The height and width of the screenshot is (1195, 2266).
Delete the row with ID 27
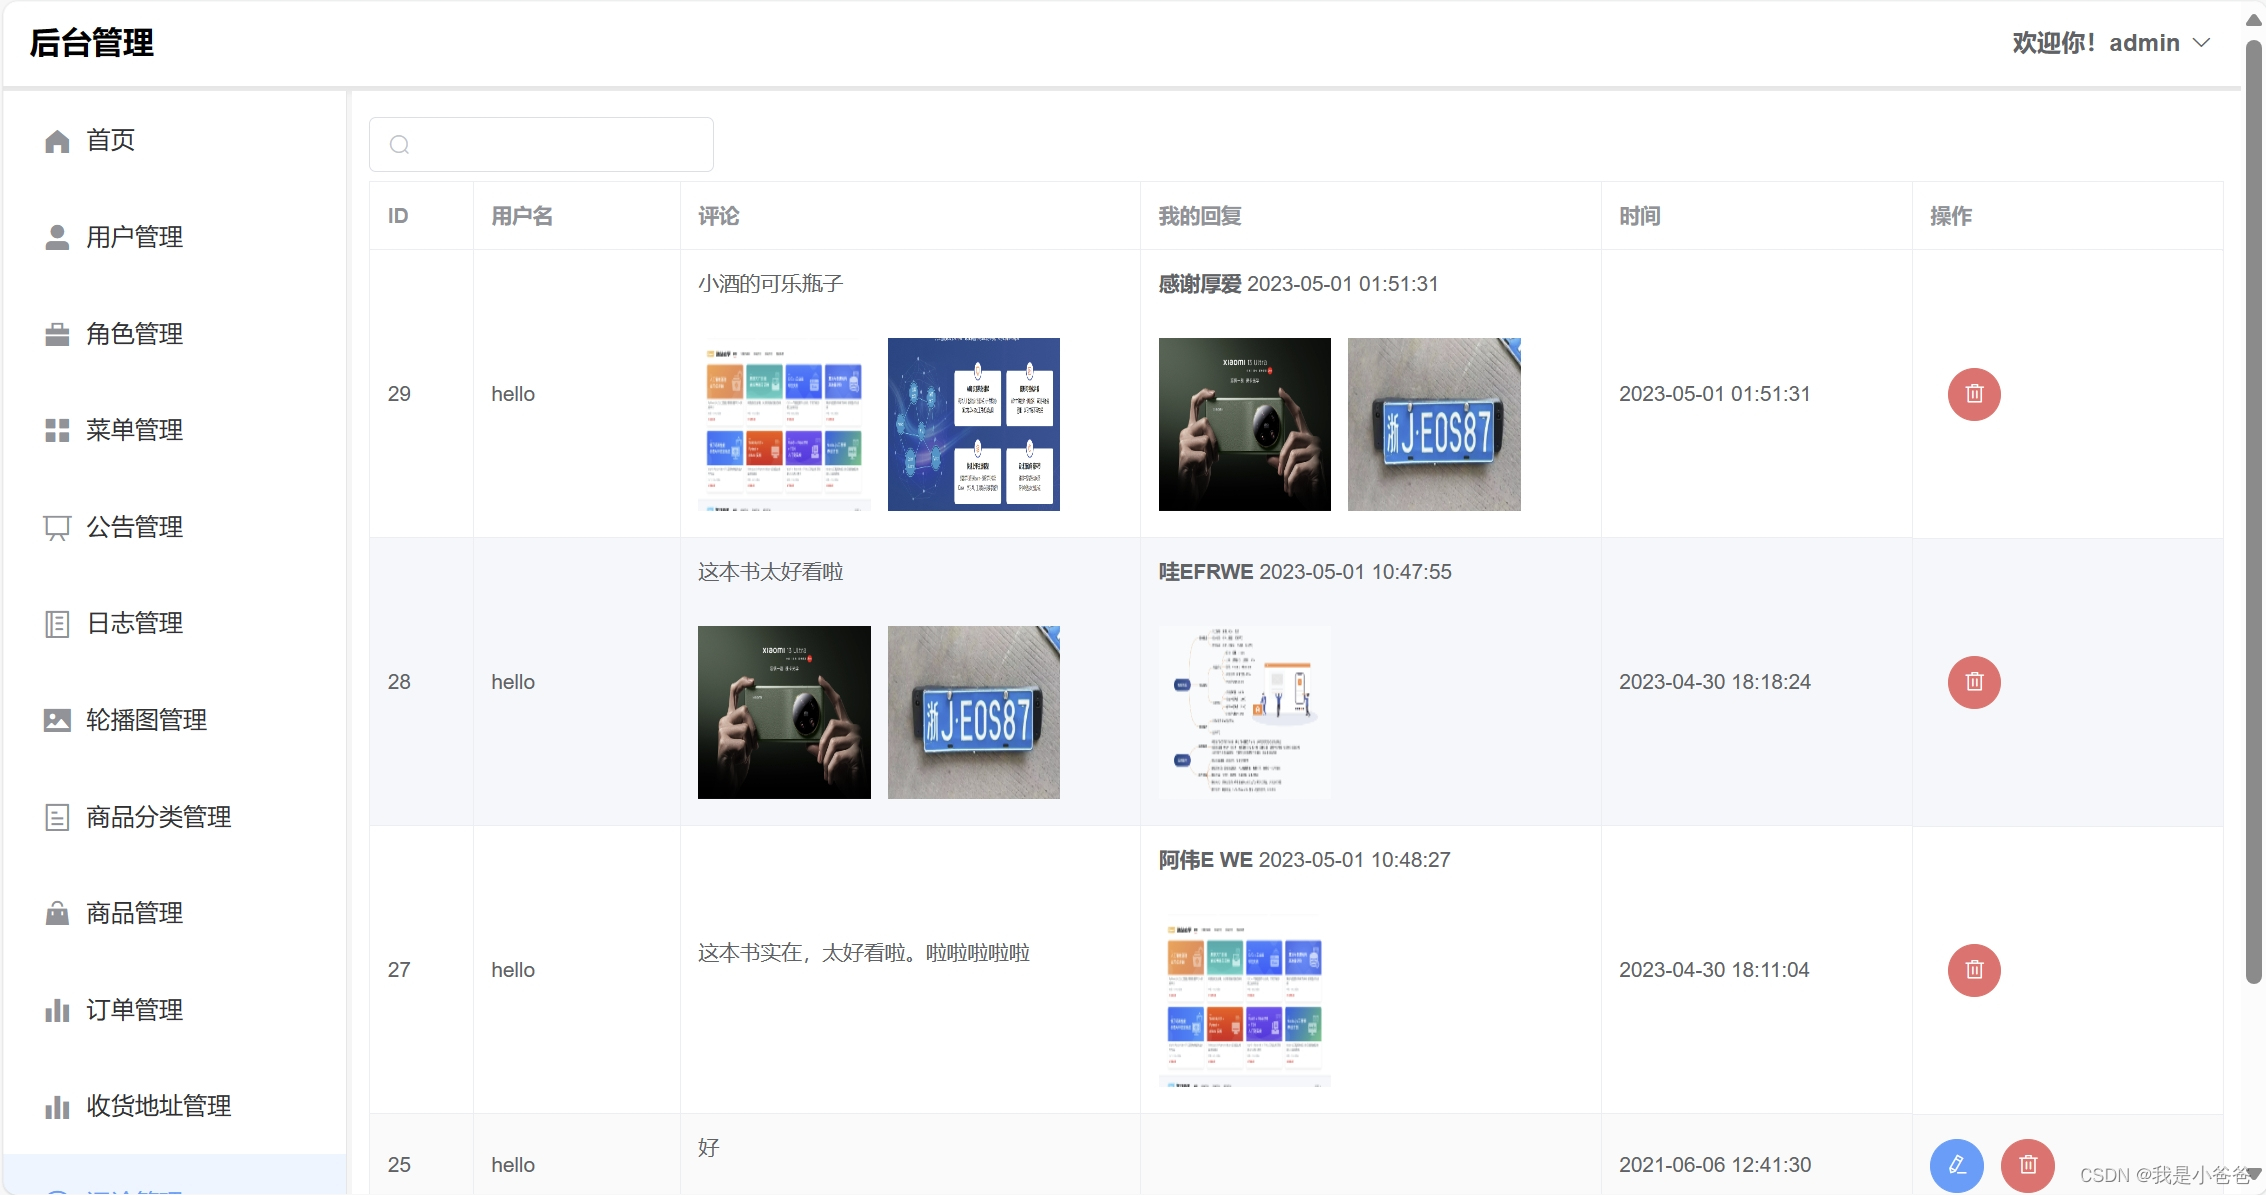click(x=1974, y=969)
